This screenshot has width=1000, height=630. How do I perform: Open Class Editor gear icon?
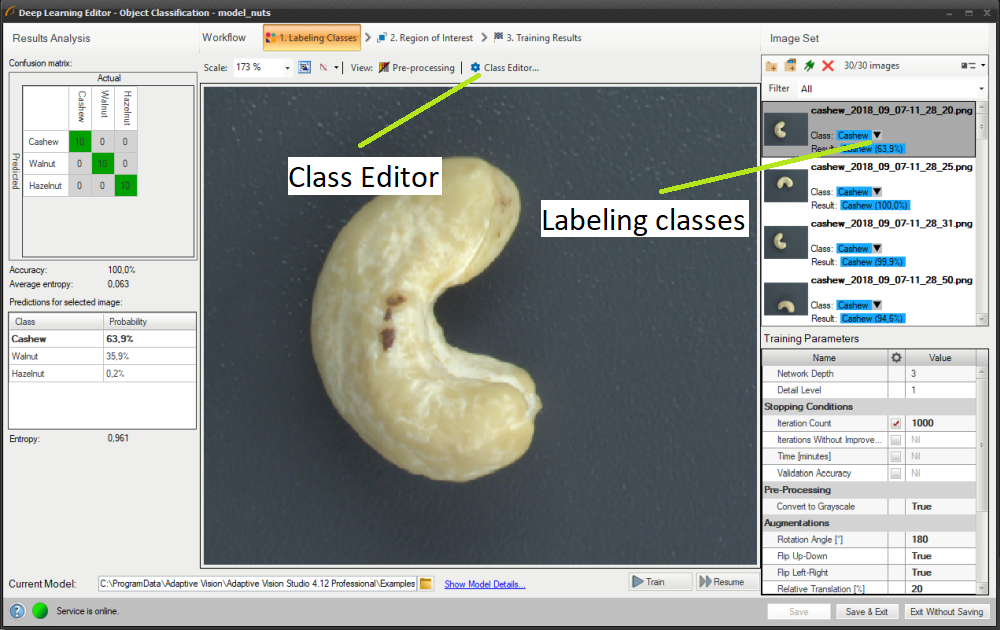[x=475, y=68]
